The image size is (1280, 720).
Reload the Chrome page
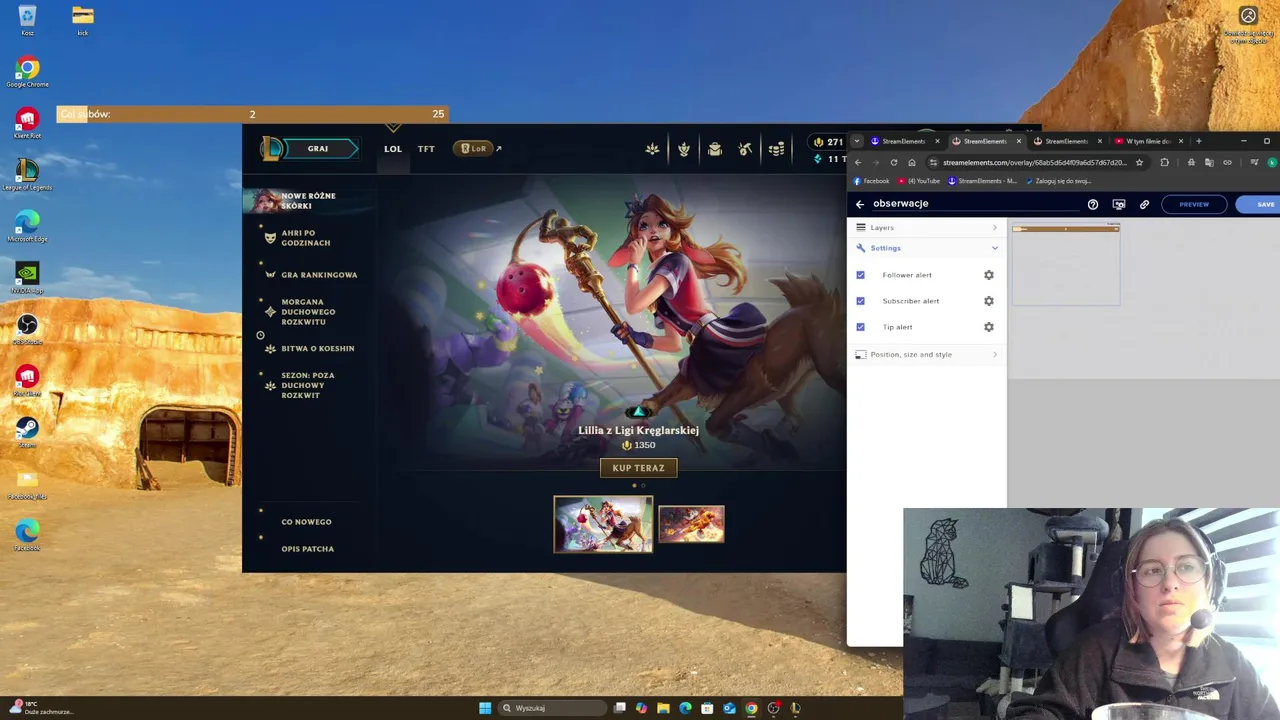893,162
